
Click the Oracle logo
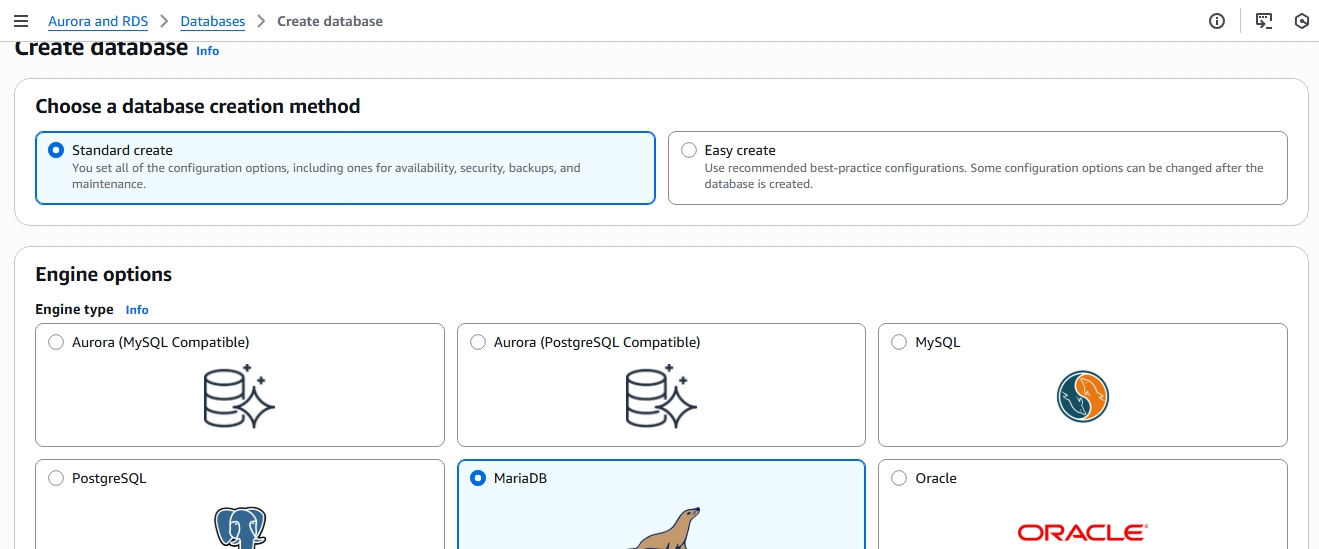tap(1082, 532)
